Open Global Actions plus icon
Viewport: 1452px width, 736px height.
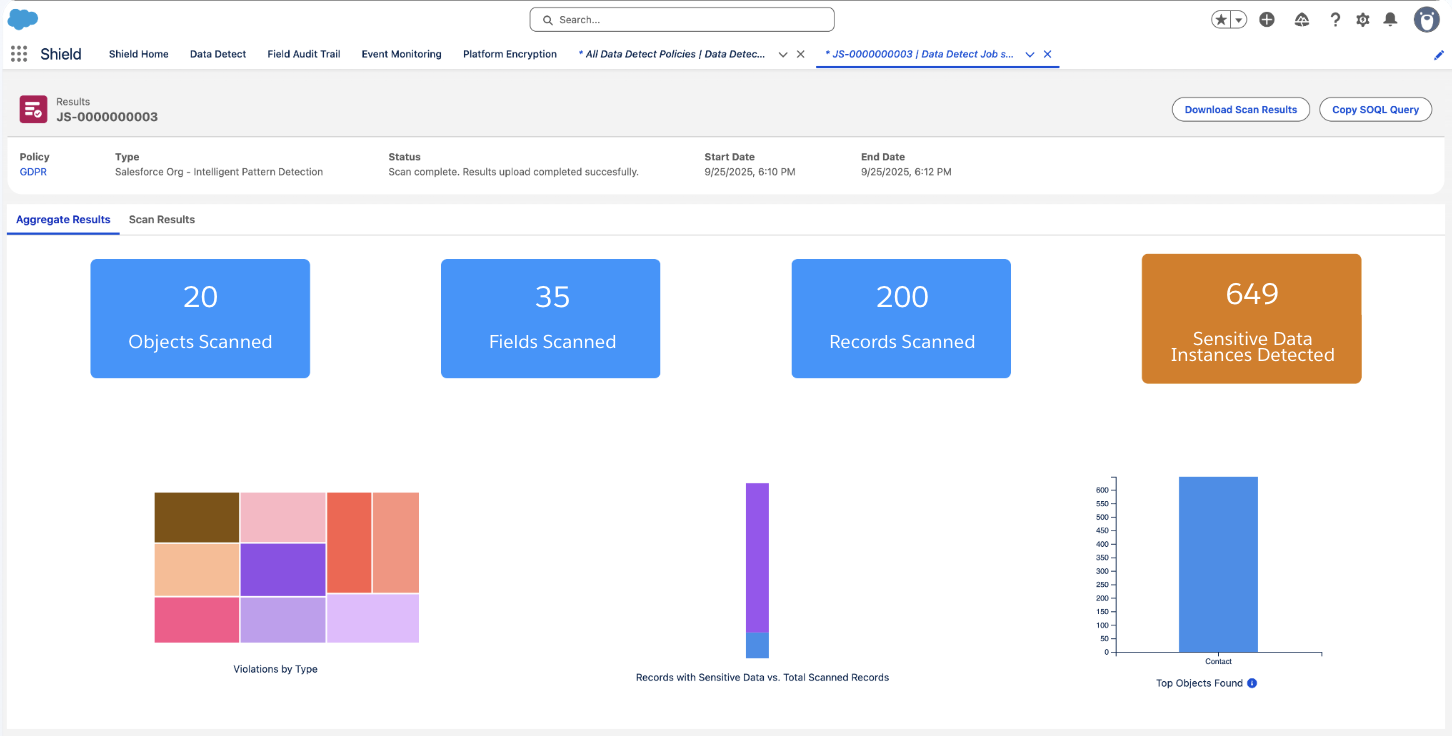pos(1267,20)
